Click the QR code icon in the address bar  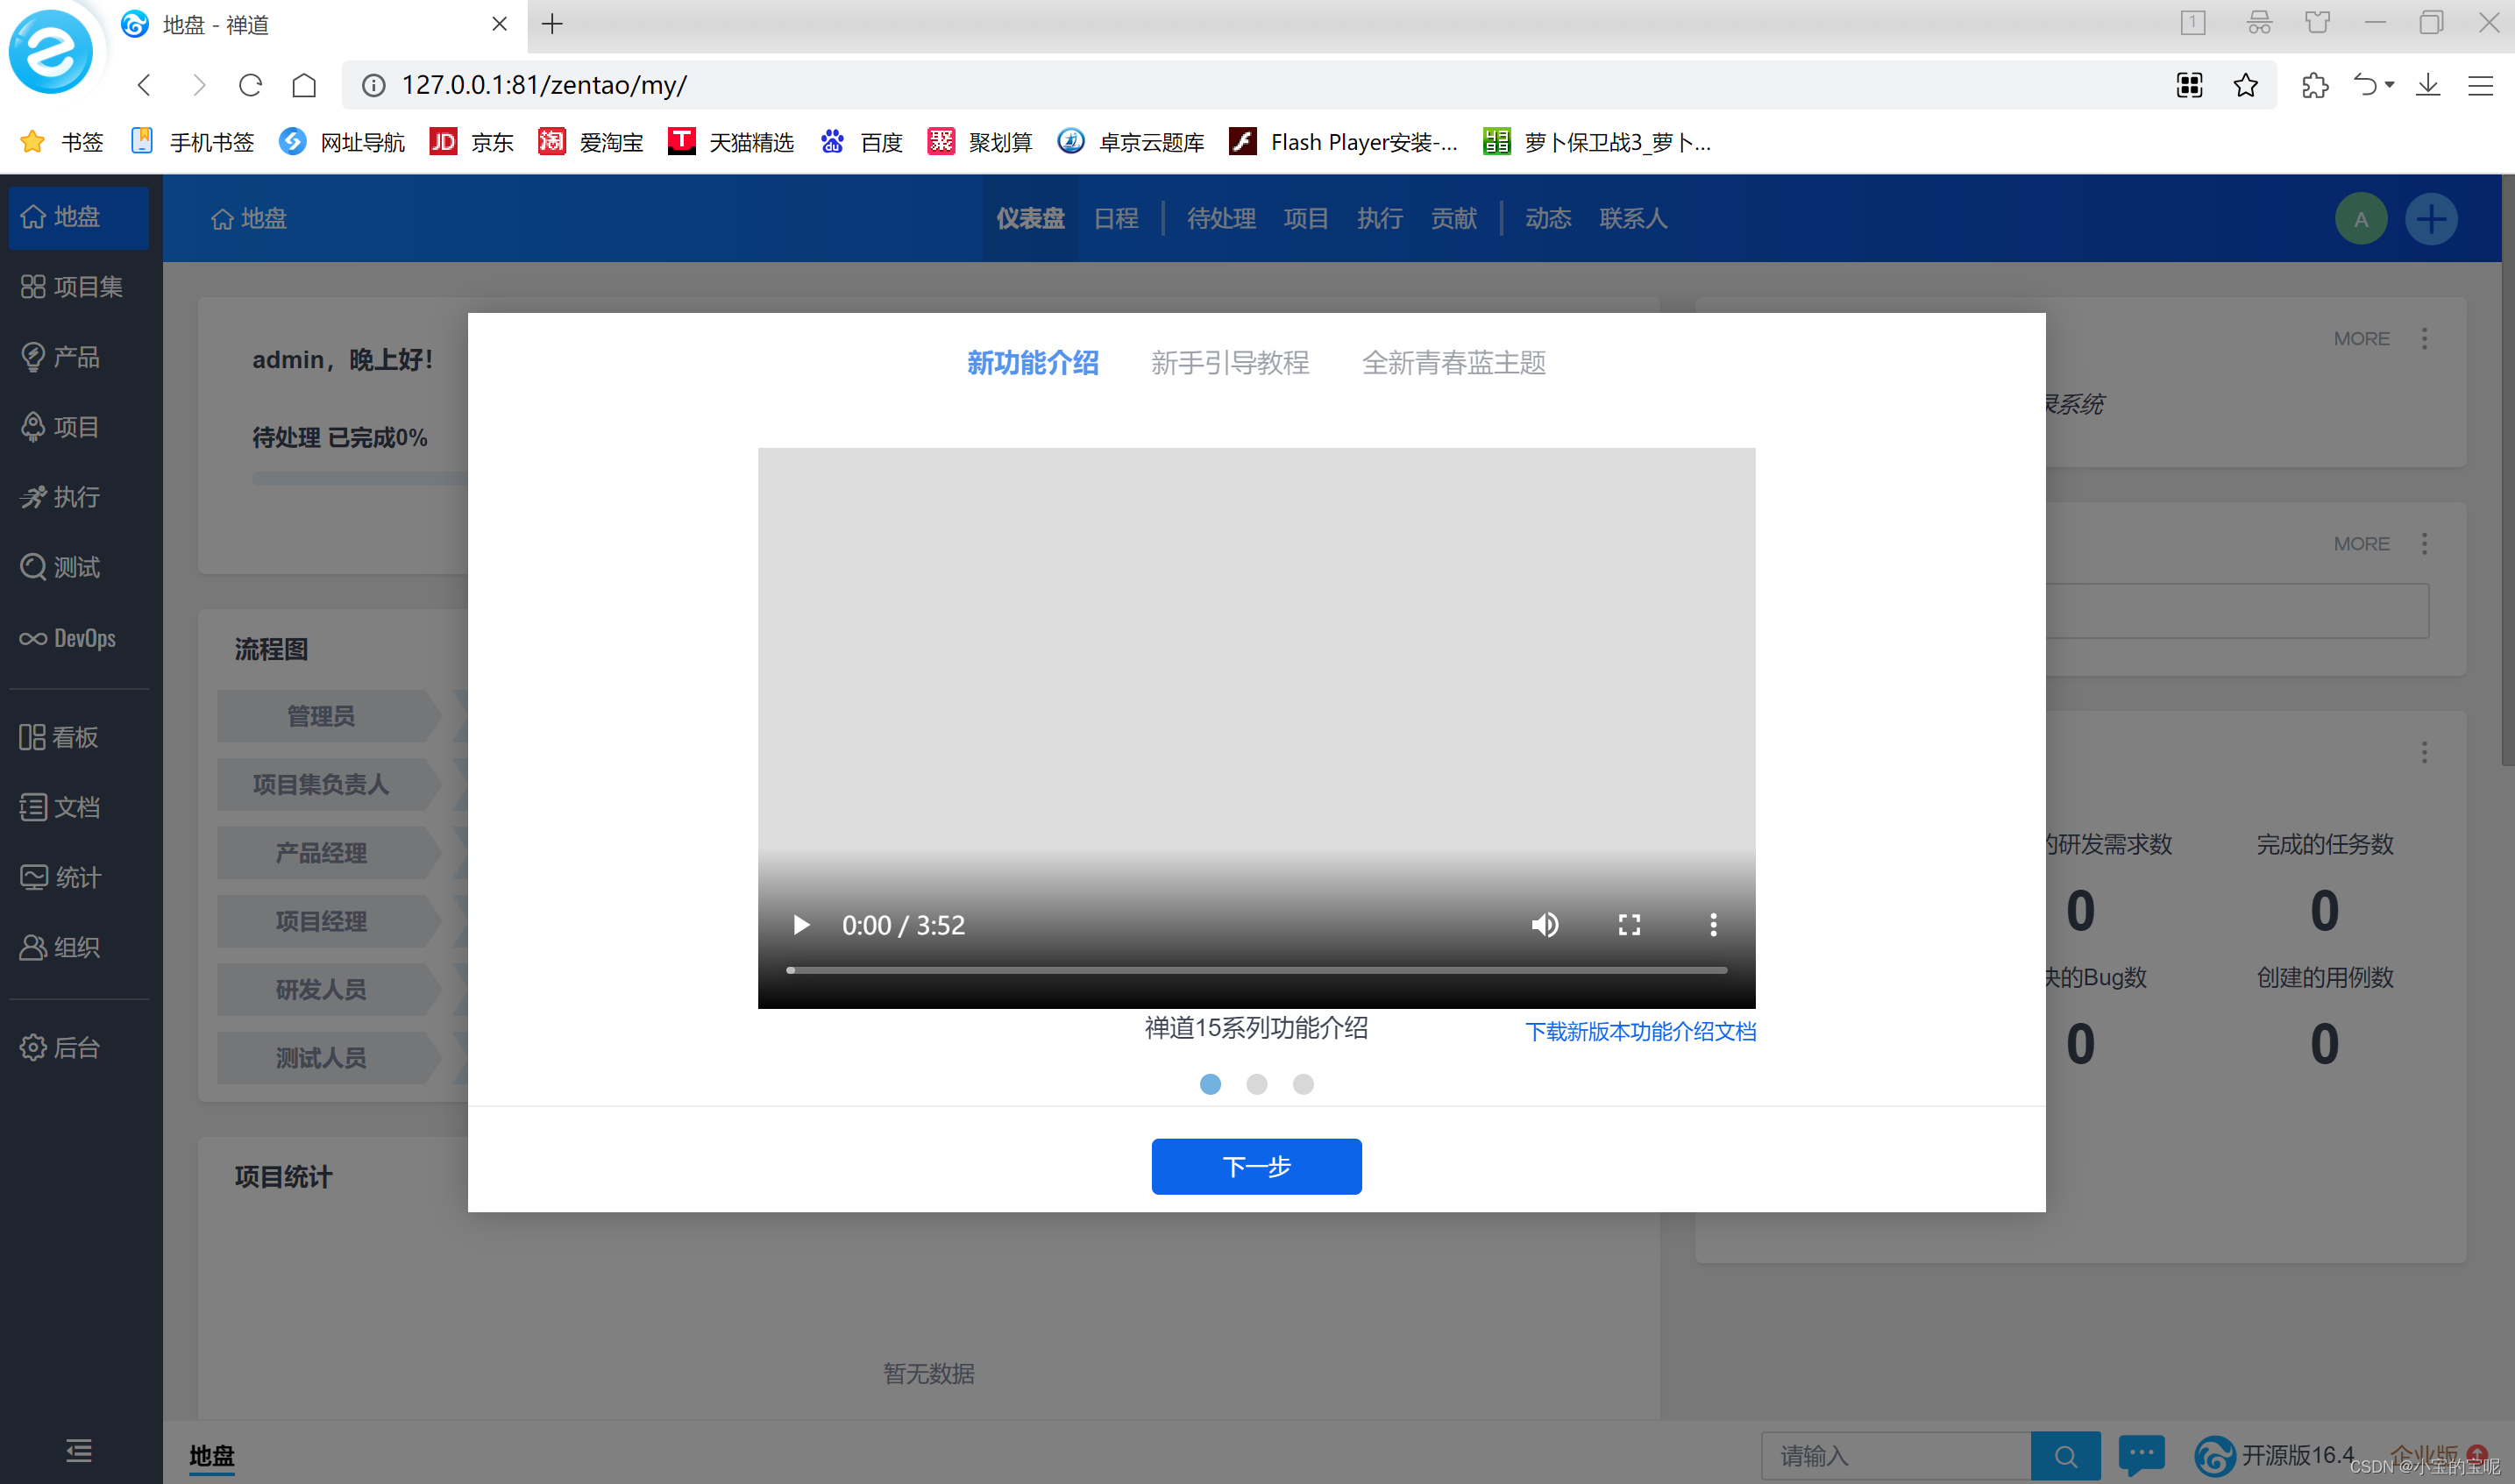[2189, 85]
